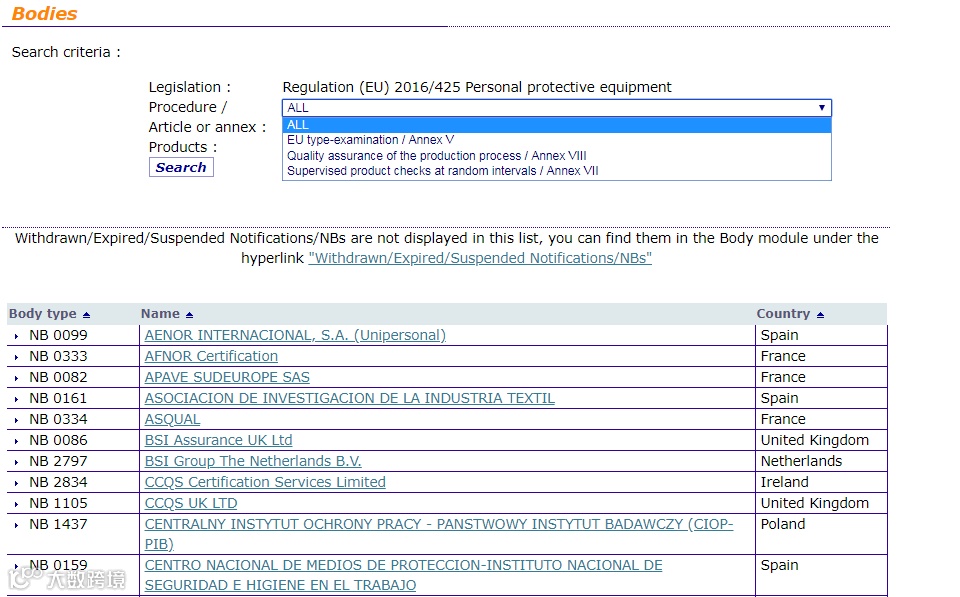Viewport: 960px width, 597px height.
Task: Open APAVE SUDEUROPE SAS link
Action: click(227, 377)
